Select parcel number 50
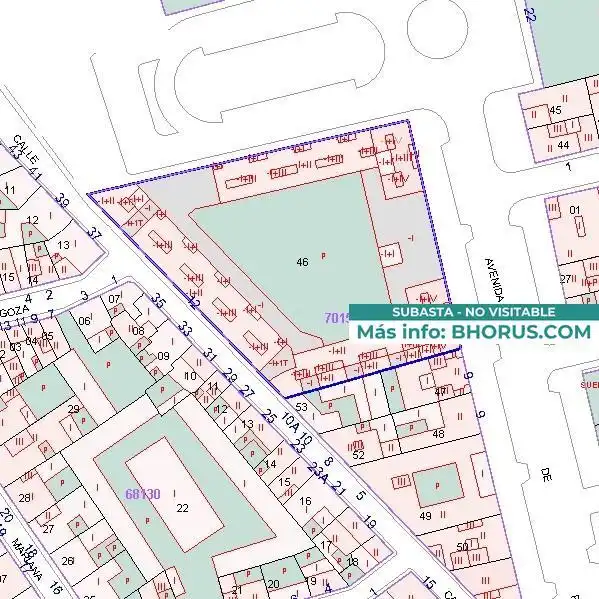This screenshot has width=599, height=599. pos(462,547)
